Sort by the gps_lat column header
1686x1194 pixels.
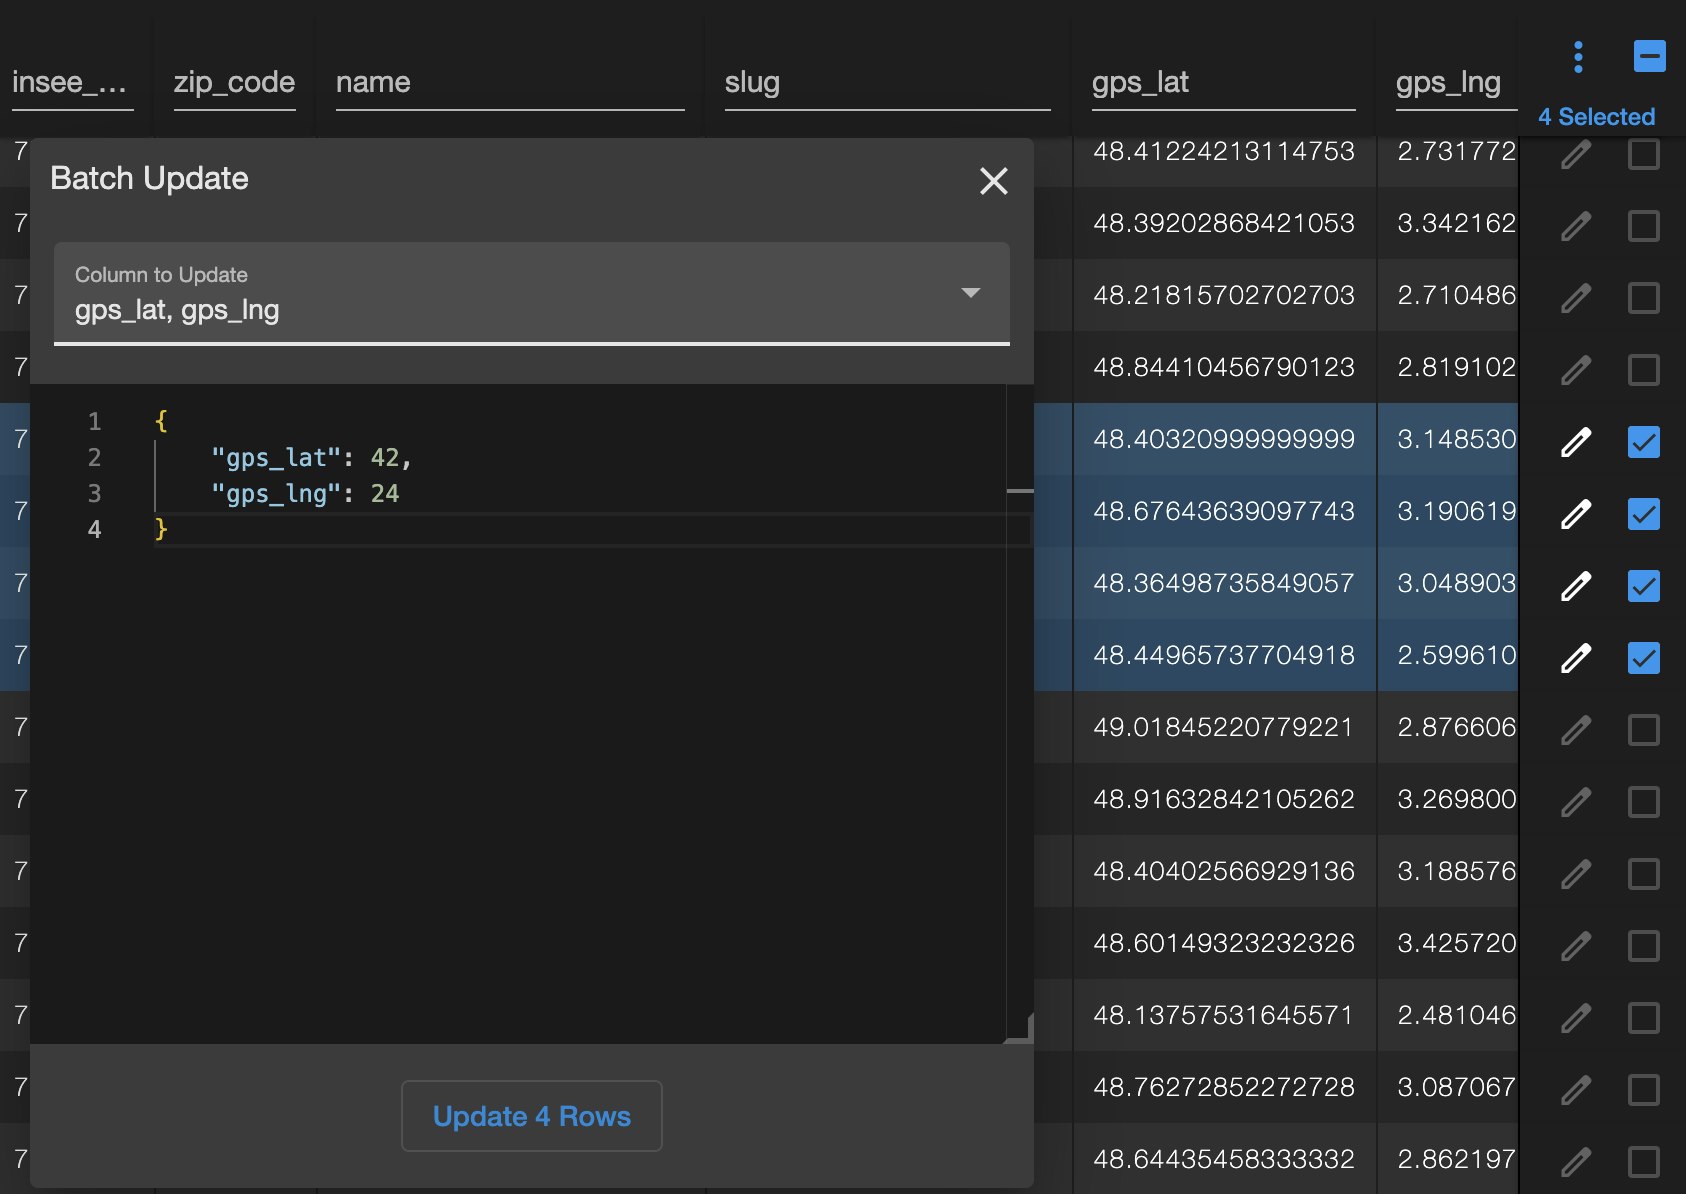1140,82
